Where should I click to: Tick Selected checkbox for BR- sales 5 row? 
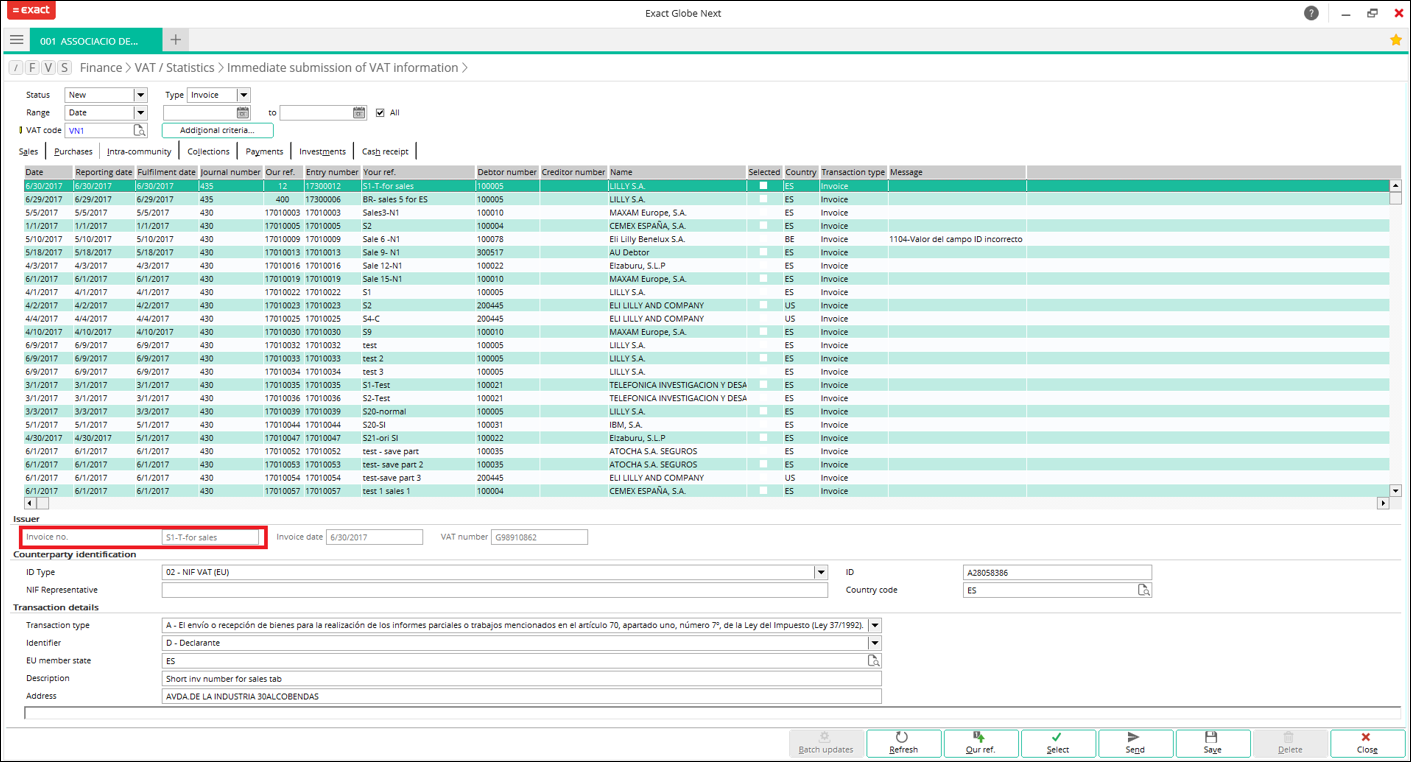point(764,199)
